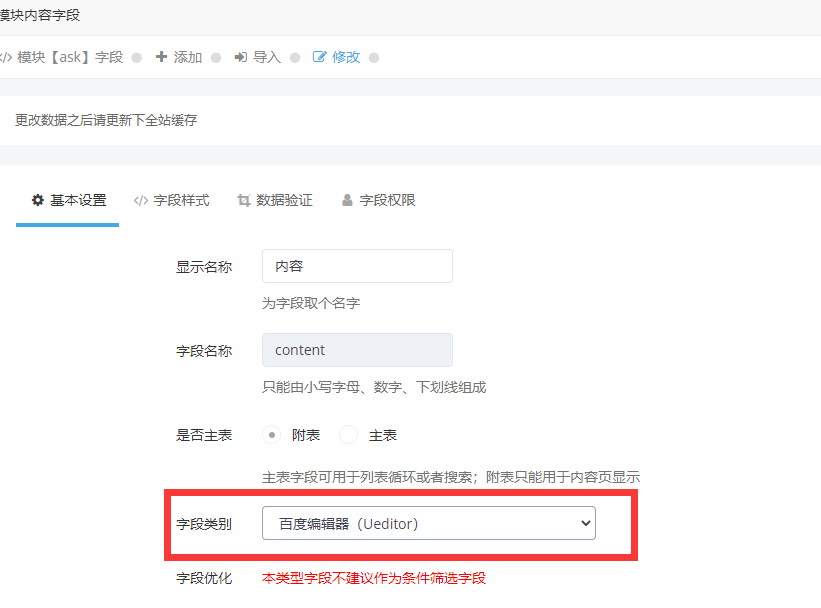Open the 字段权限 tab

point(379,200)
